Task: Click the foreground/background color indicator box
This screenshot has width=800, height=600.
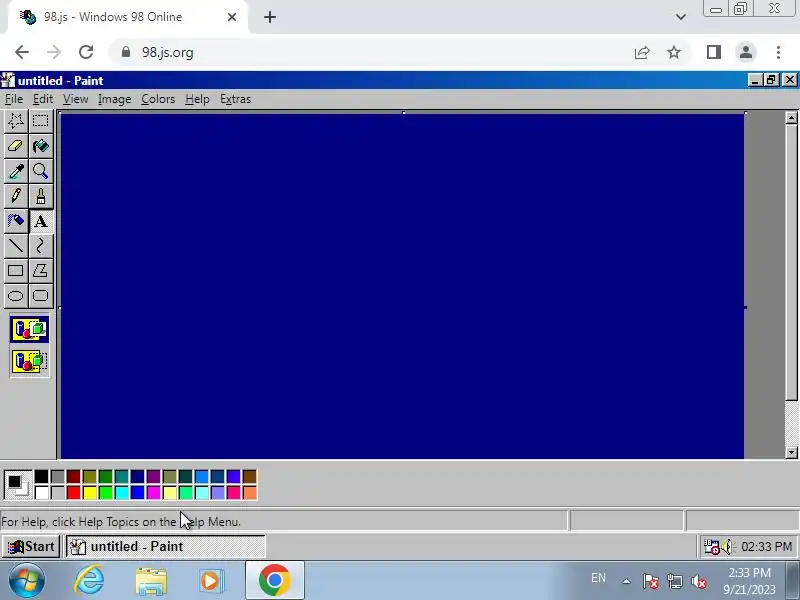Action: (18, 485)
